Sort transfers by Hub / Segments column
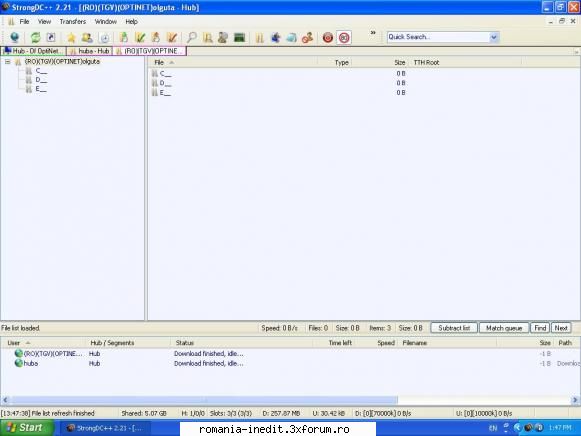 tap(129, 343)
